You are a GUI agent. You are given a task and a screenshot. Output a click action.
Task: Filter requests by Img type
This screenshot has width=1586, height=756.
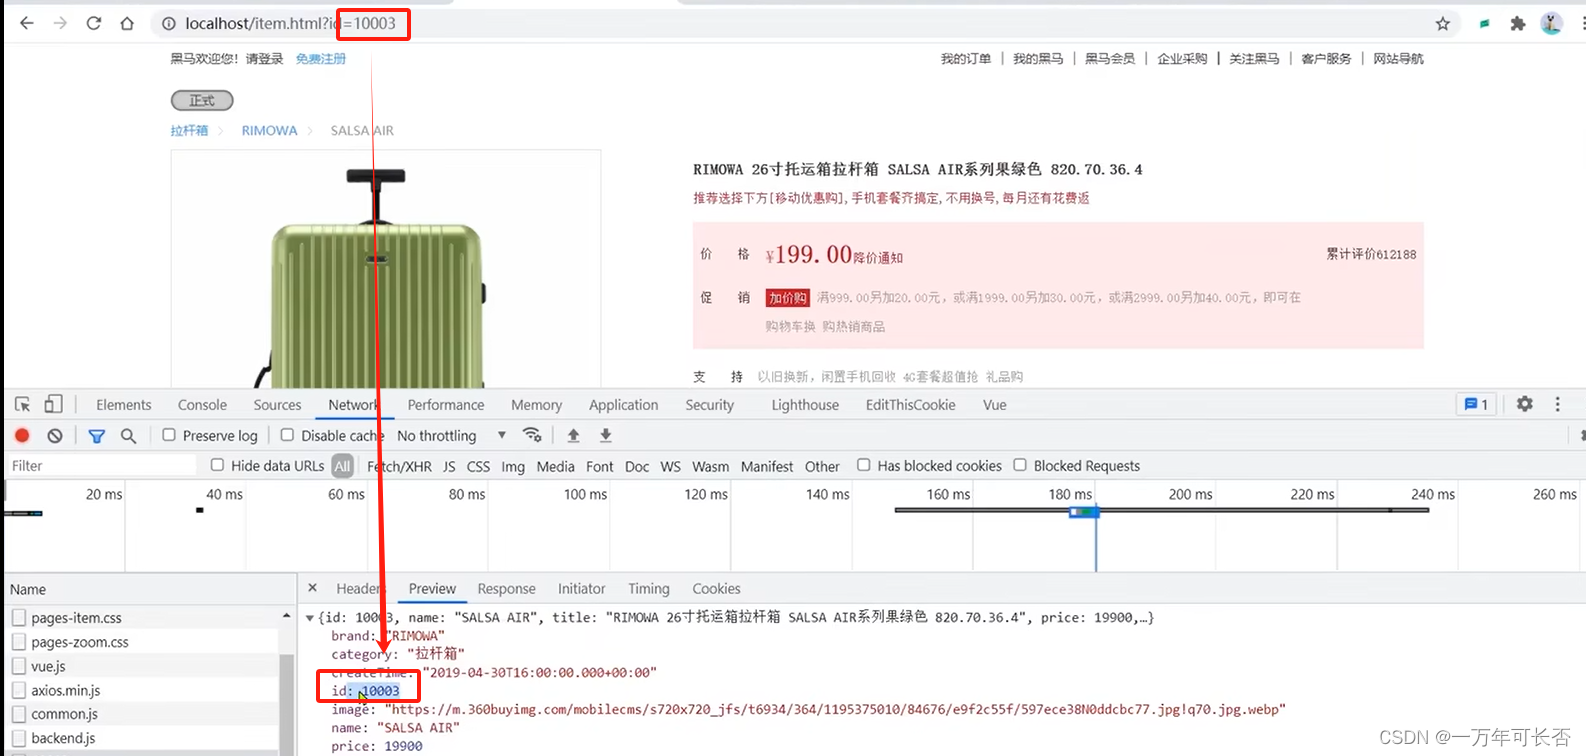[513, 466]
